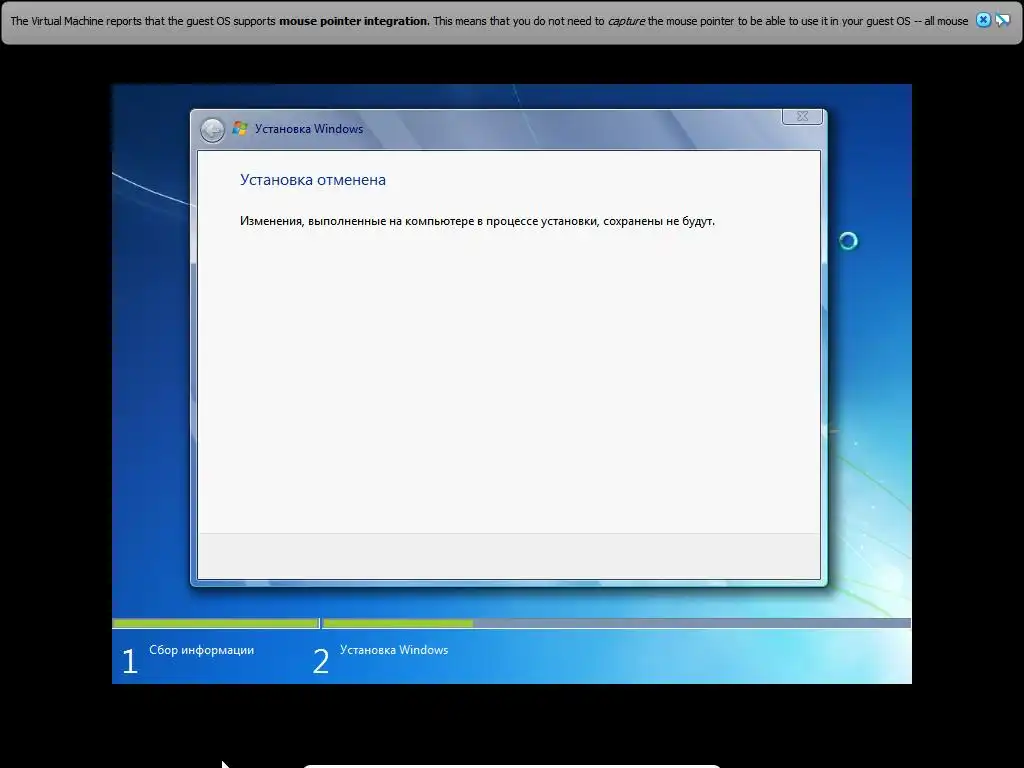
Task: Click the Windows flag logo in title bar
Action: pos(240,129)
